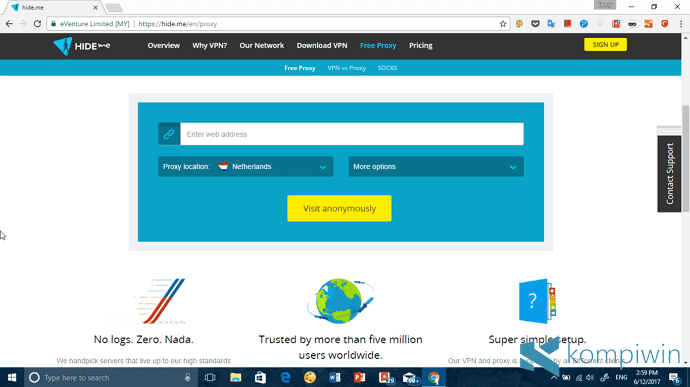
Task: Open Word from the taskbar
Action: [334, 377]
